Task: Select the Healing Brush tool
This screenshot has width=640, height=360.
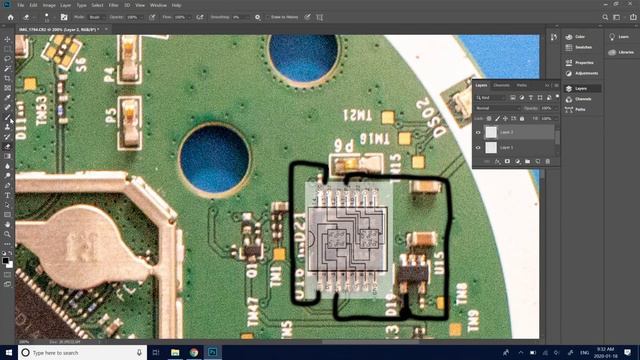Action: 7,108
